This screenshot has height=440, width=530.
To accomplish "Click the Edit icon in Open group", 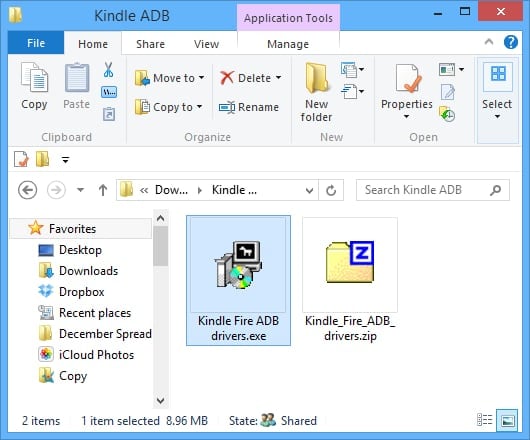I will [x=448, y=92].
